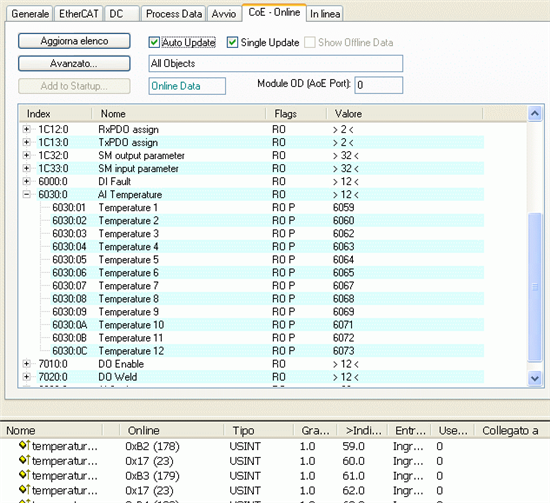Viewport: 550px width, 503px height.
Task: Click the scroll up arrow of CoE list
Action: pyautogui.click(x=535, y=114)
